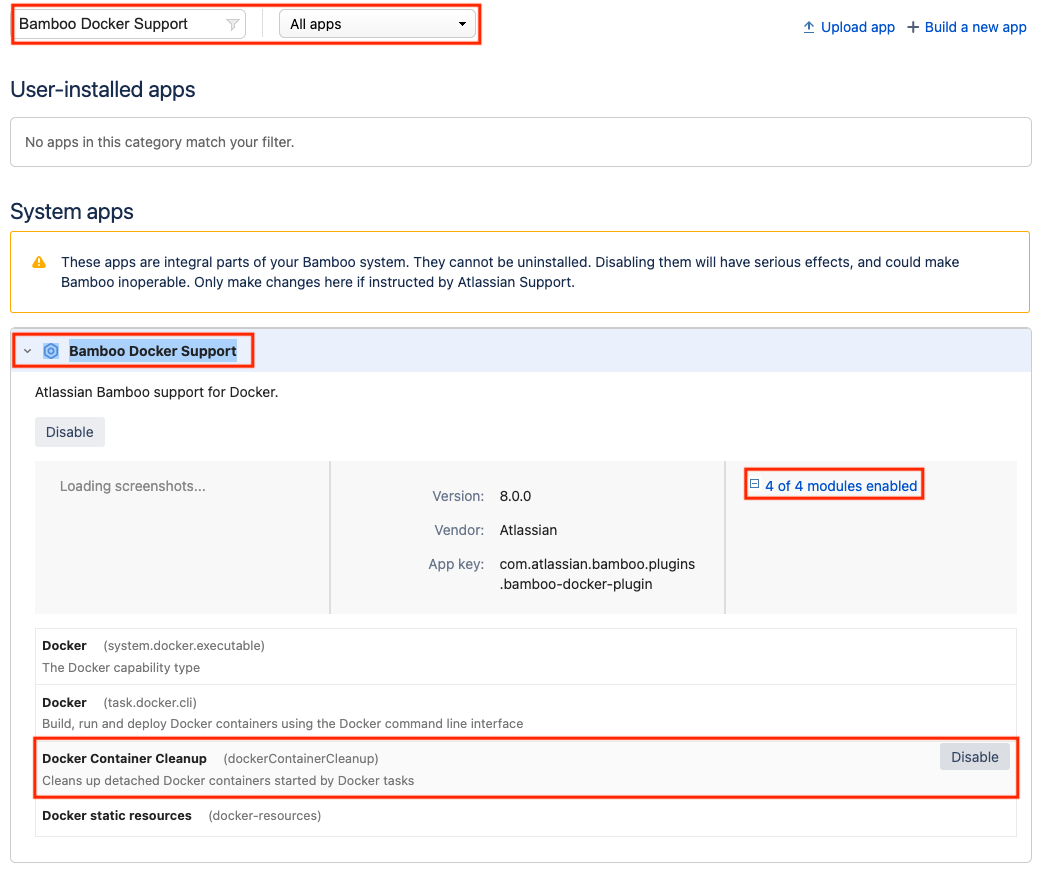Click the docker-resources key text

click(265, 816)
